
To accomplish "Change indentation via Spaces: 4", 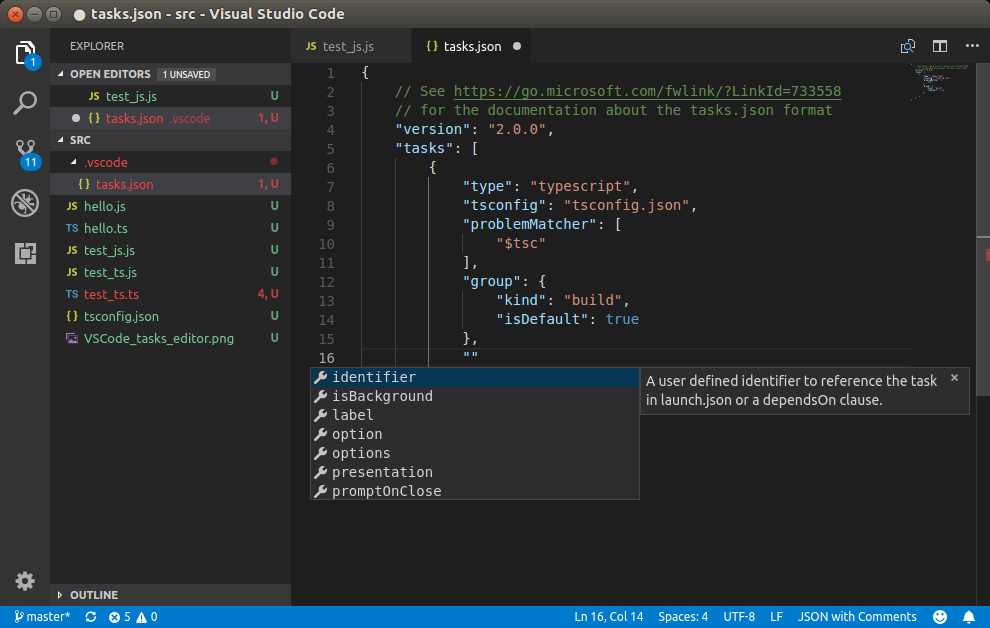I will 683,617.
